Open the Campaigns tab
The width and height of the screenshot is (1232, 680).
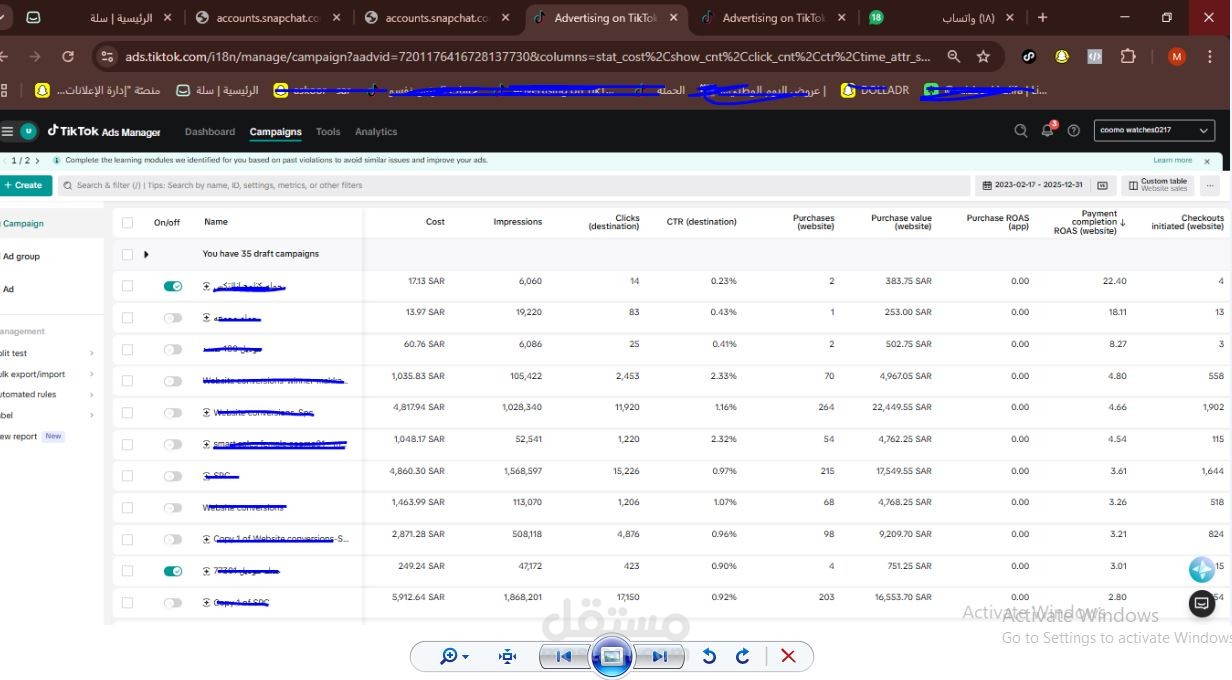tap(276, 131)
